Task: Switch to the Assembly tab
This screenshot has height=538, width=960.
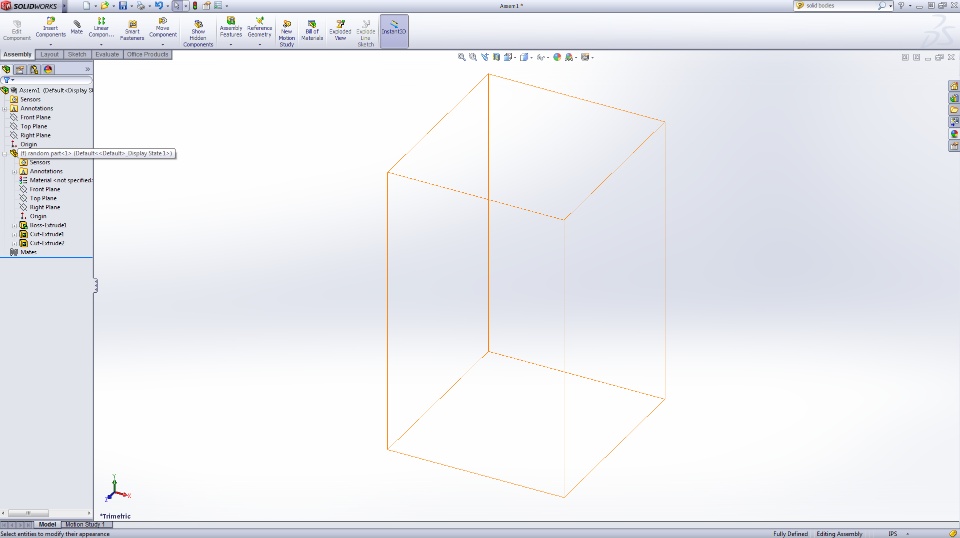Action: coord(17,54)
